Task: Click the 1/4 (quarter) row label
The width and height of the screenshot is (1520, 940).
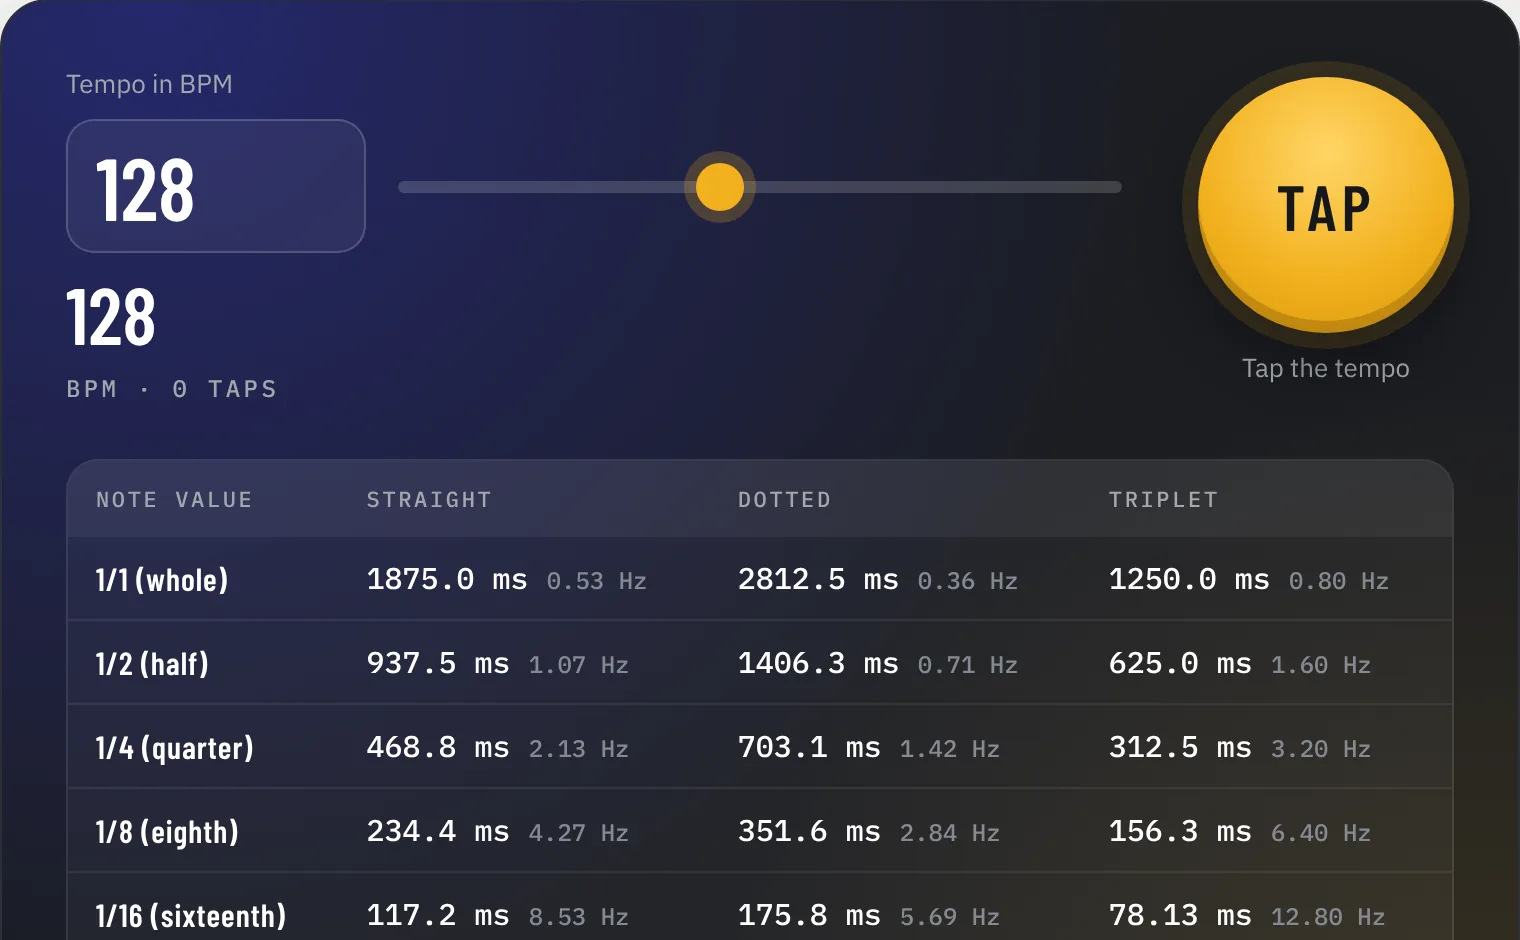Action: pos(175,748)
